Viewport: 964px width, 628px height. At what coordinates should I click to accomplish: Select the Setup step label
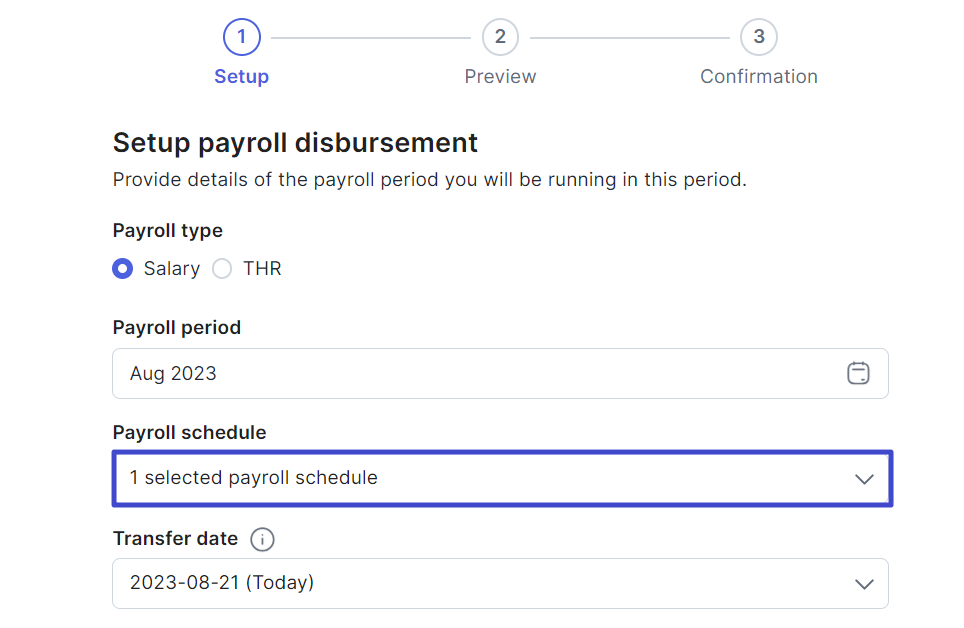242,76
